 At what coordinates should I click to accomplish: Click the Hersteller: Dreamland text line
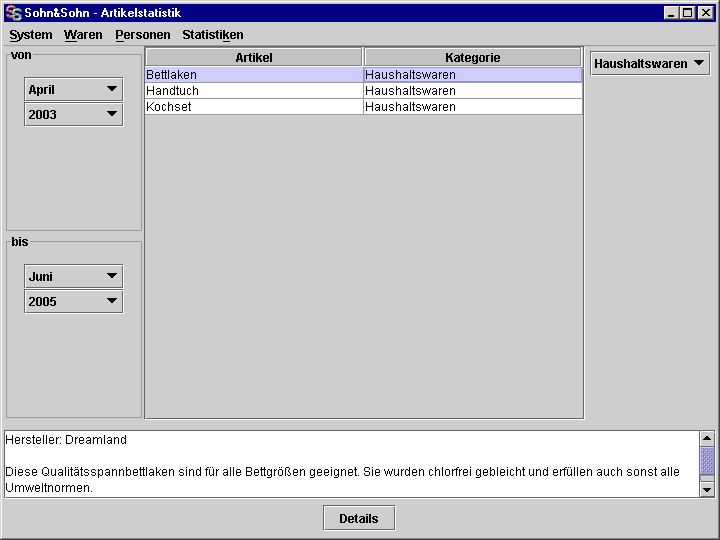[66, 439]
